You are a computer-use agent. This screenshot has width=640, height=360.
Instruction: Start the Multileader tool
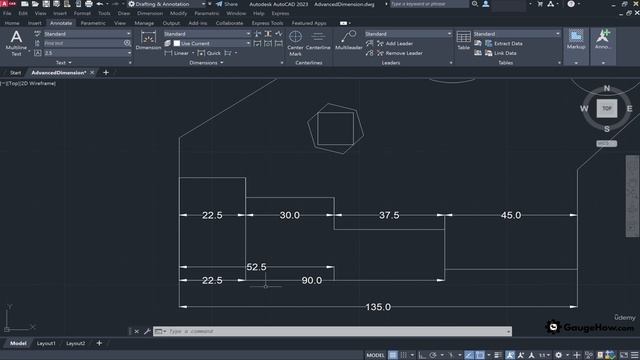[x=349, y=40]
